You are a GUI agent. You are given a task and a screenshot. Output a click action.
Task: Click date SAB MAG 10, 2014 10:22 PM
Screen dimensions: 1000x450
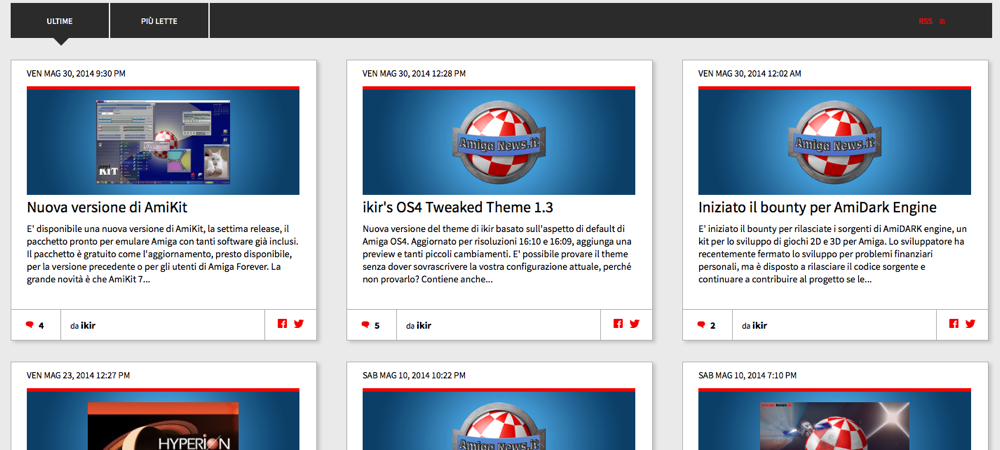pos(414,376)
